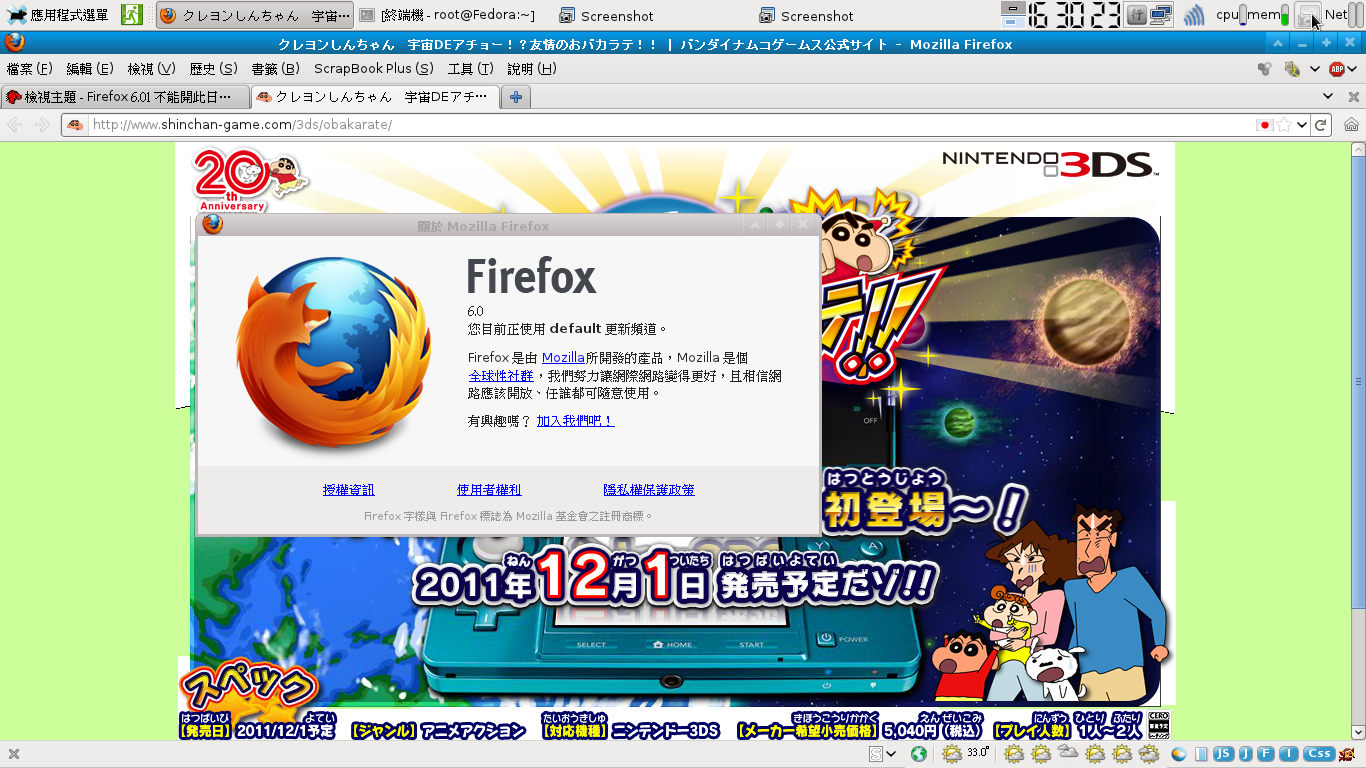Open the network computers panel icon
Viewport: 1366px width, 768px height.
click(x=1161, y=15)
